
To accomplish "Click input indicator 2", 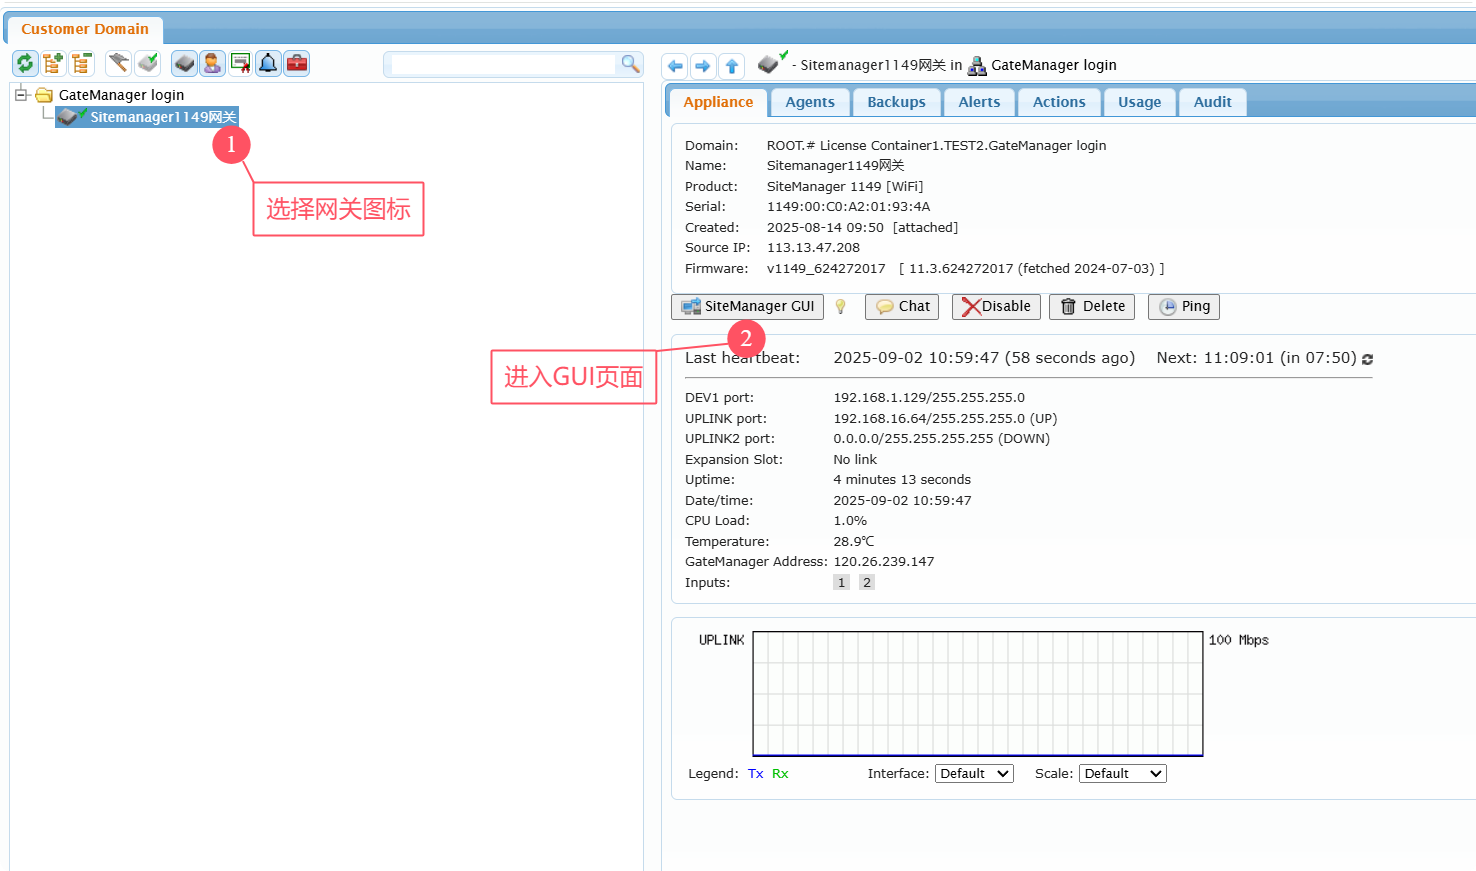I will (x=867, y=583).
